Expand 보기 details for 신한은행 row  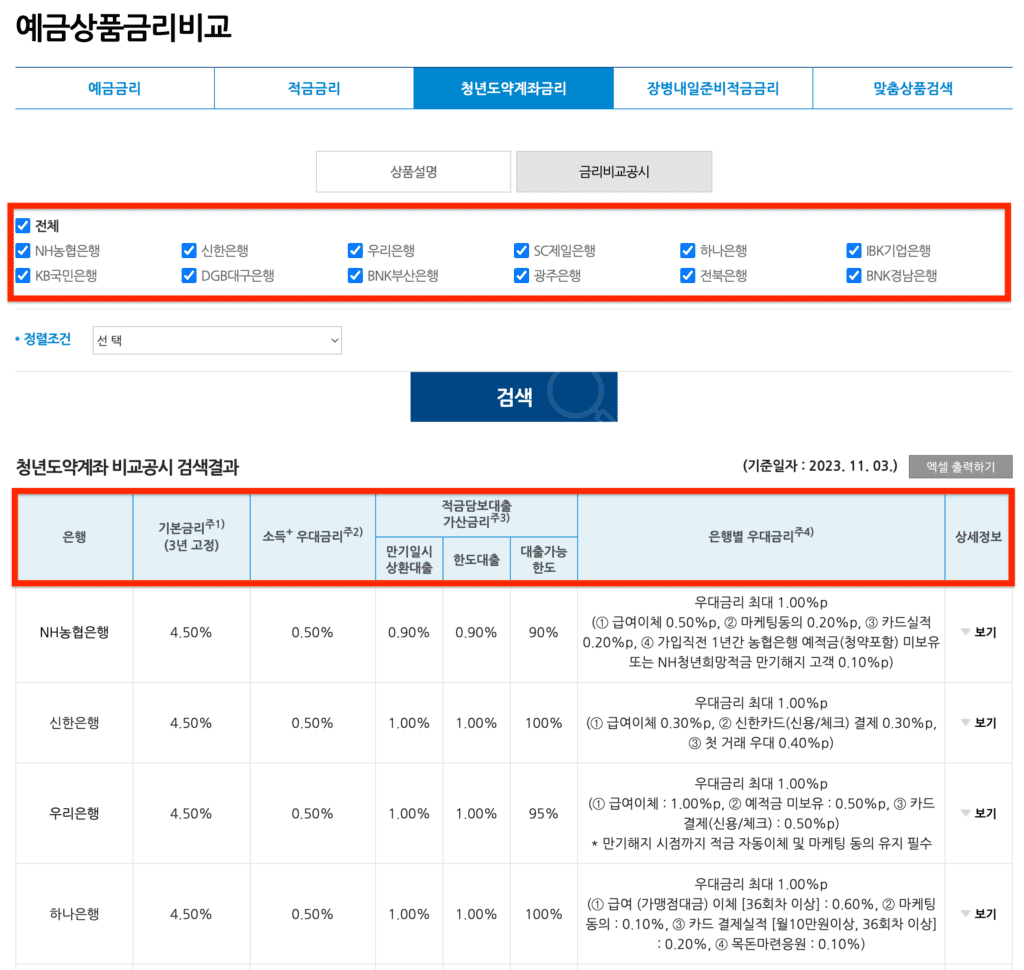point(979,723)
